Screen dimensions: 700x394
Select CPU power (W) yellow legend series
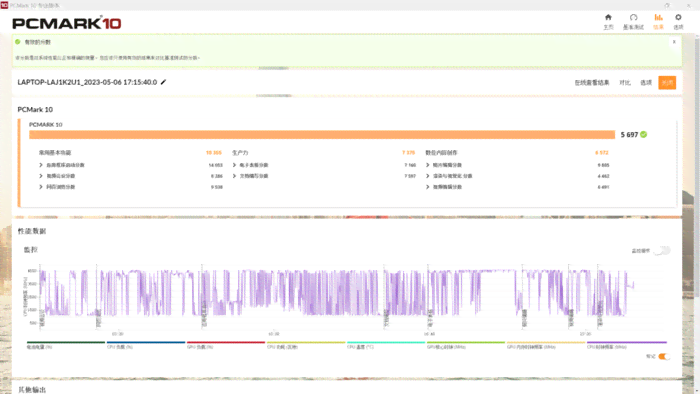(x=306, y=345)
